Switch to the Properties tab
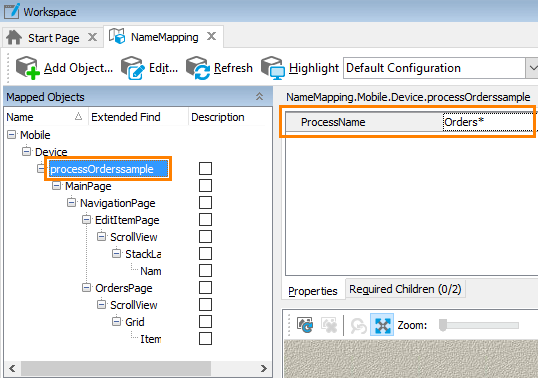Image resolution: width=538 pixels, height=378 pixels. 313,291
